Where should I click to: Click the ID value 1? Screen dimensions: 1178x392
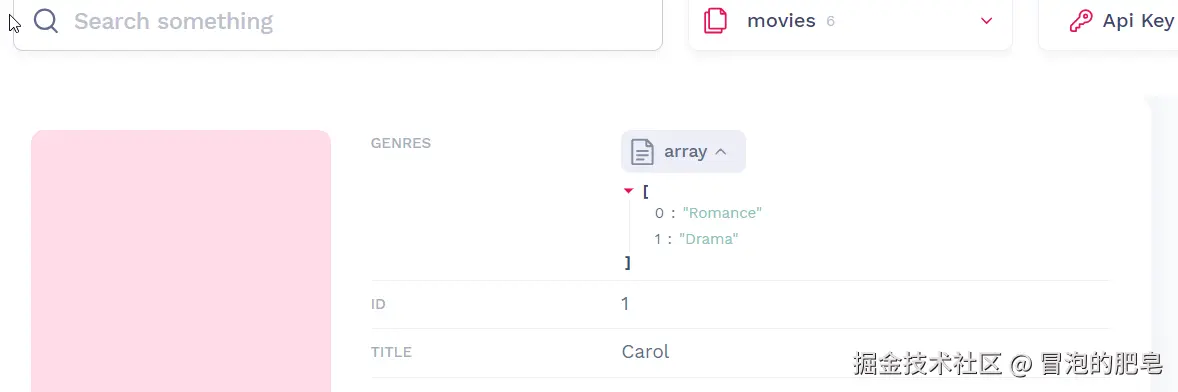pos(625,304)
